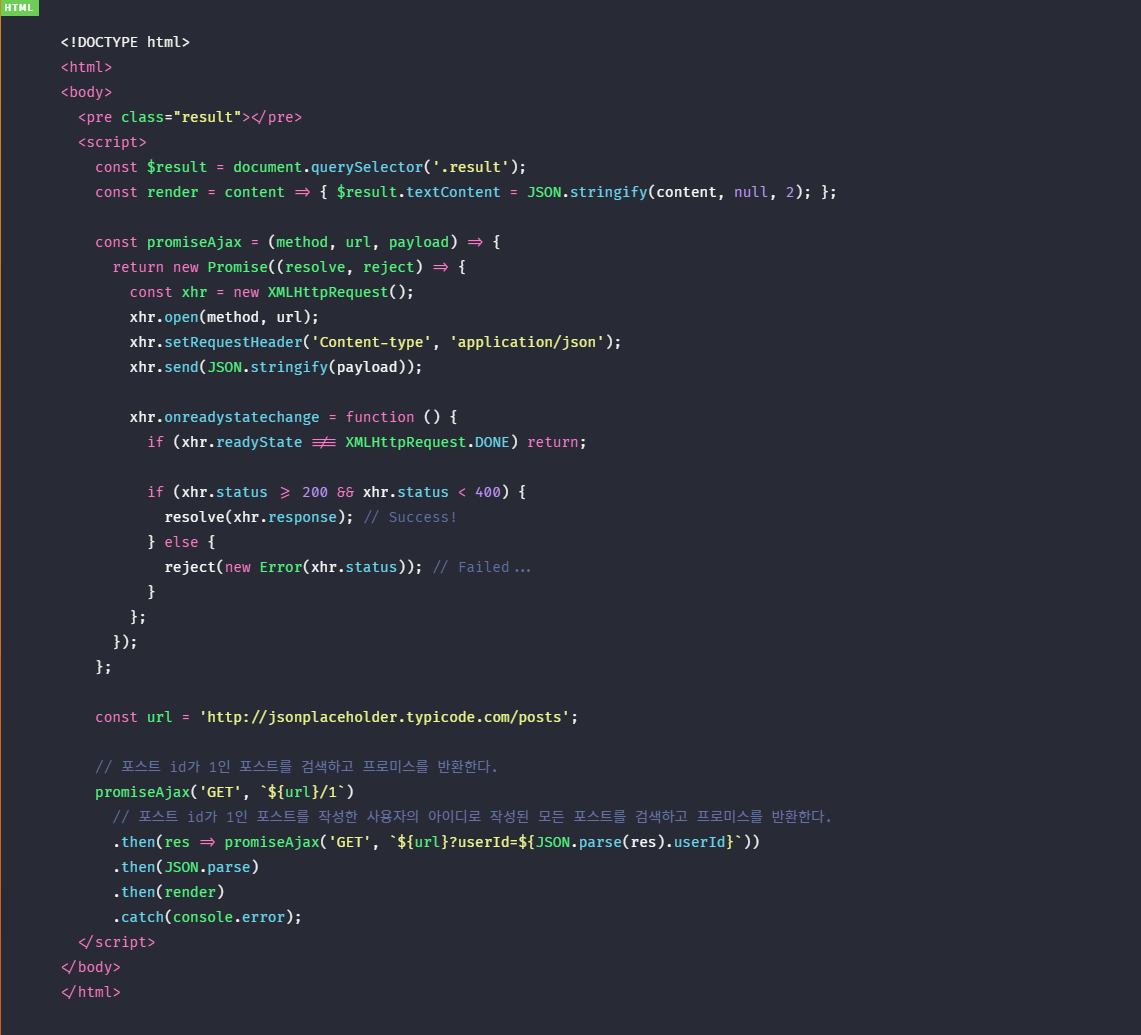Click the '<!DOCTYPE html>' line
This screenshot has height=1035, width=1141.
(x=125, y=42)
